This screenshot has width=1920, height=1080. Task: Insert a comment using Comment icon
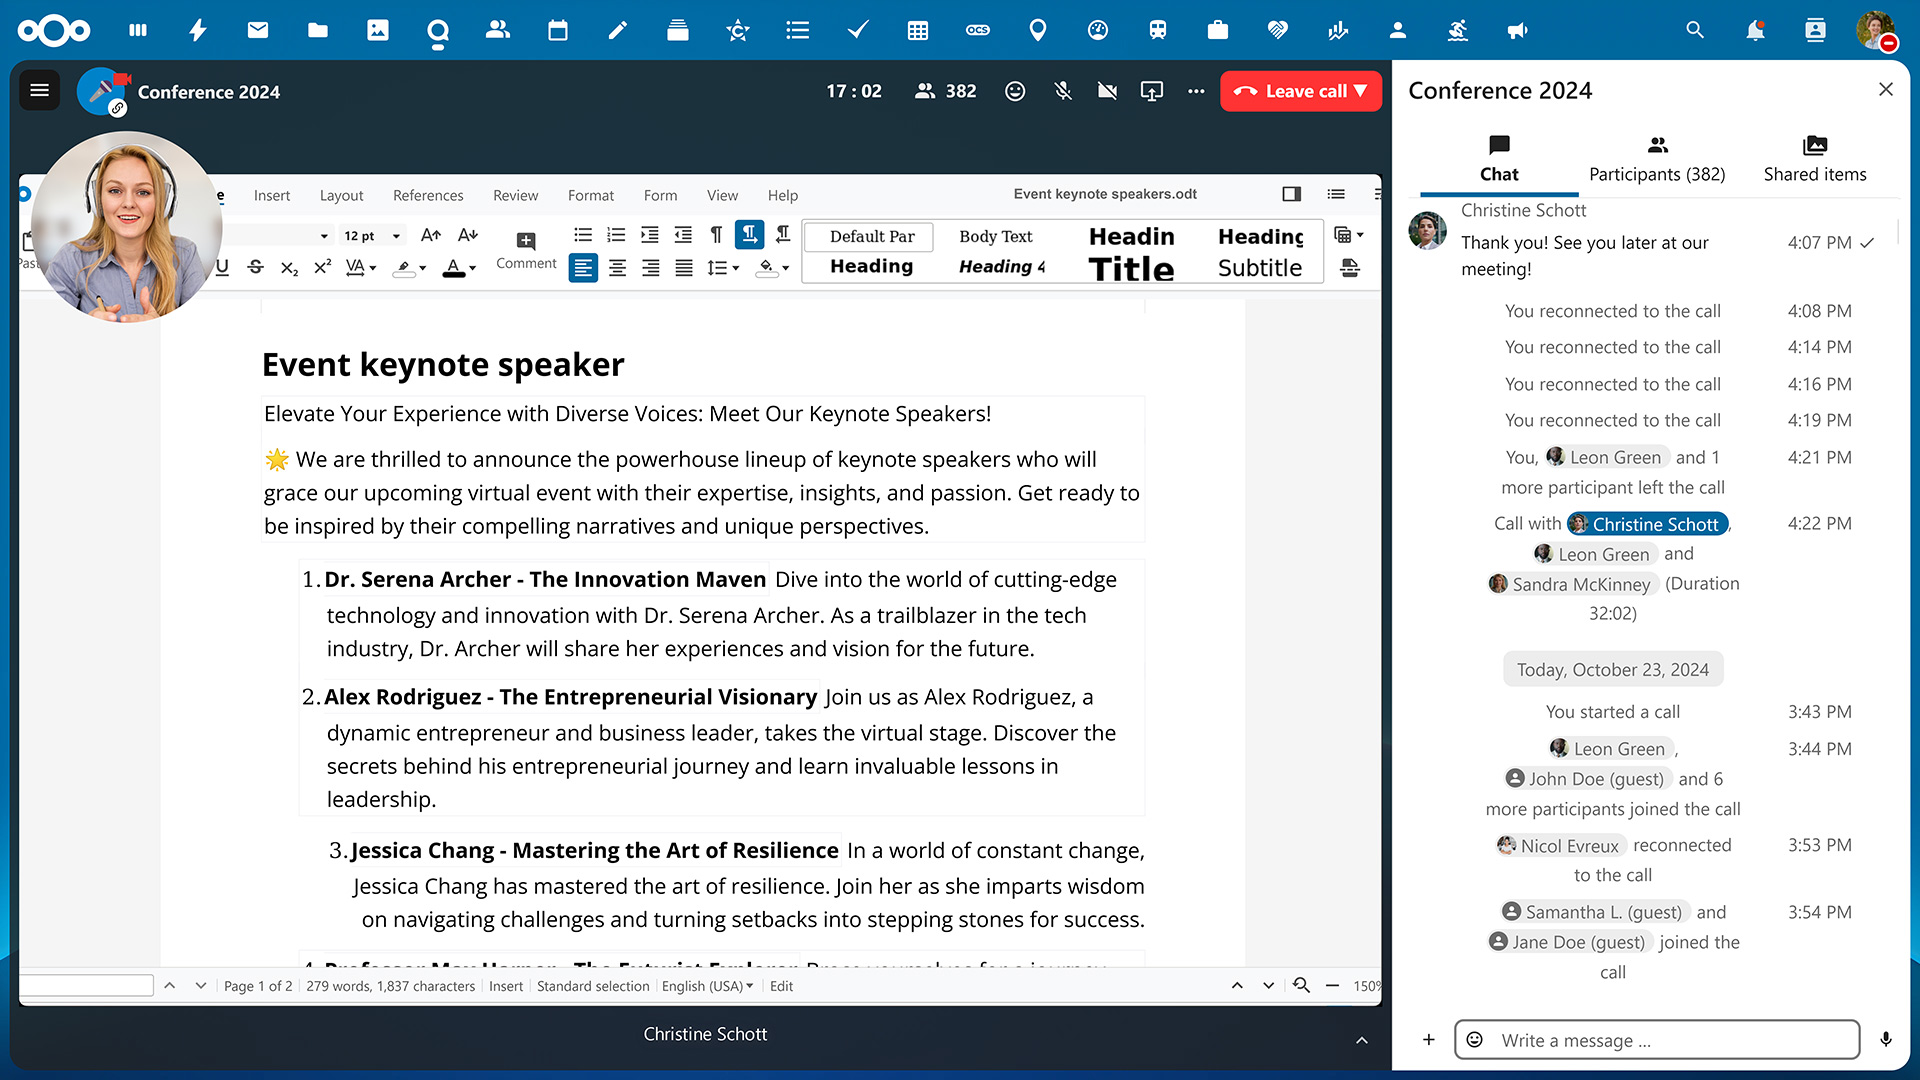click(x=526, y=250)
